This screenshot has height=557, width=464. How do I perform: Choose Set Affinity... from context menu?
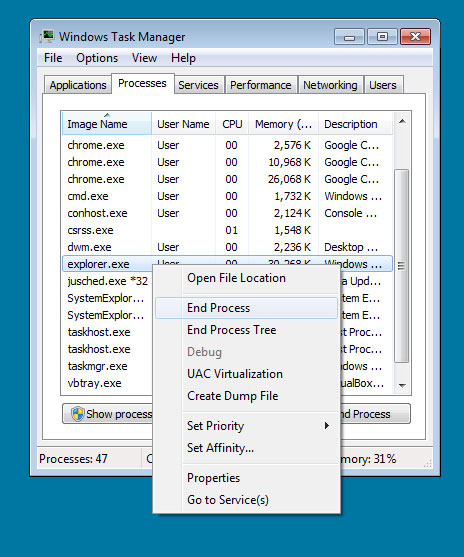click(246, 448)
